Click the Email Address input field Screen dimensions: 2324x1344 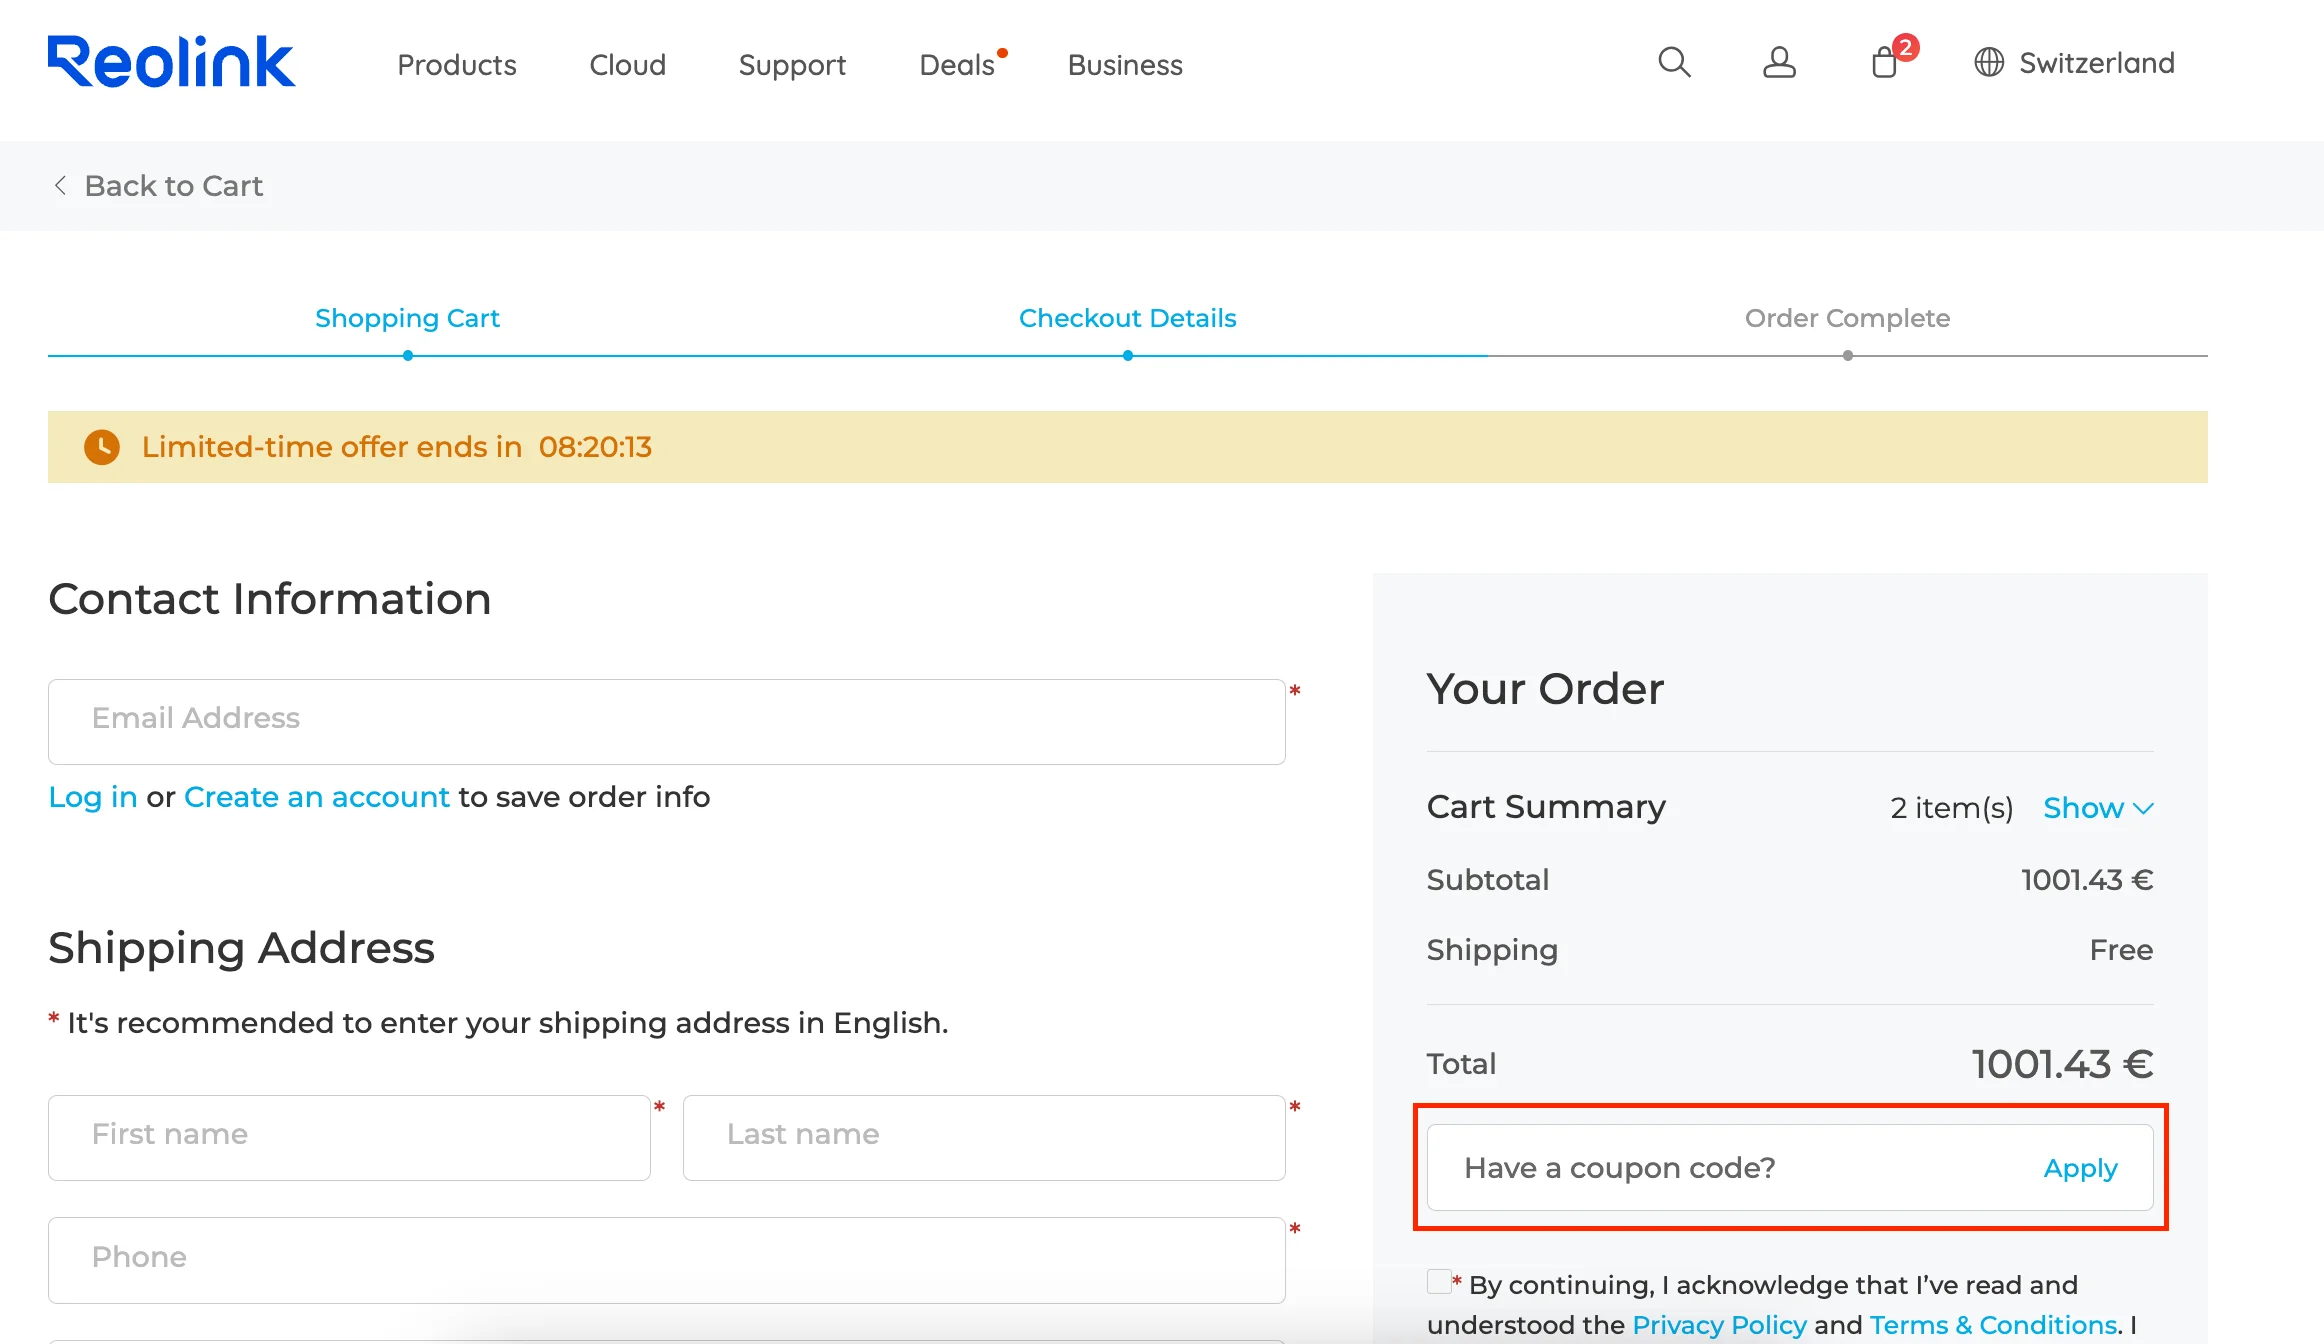click(667, 720)
